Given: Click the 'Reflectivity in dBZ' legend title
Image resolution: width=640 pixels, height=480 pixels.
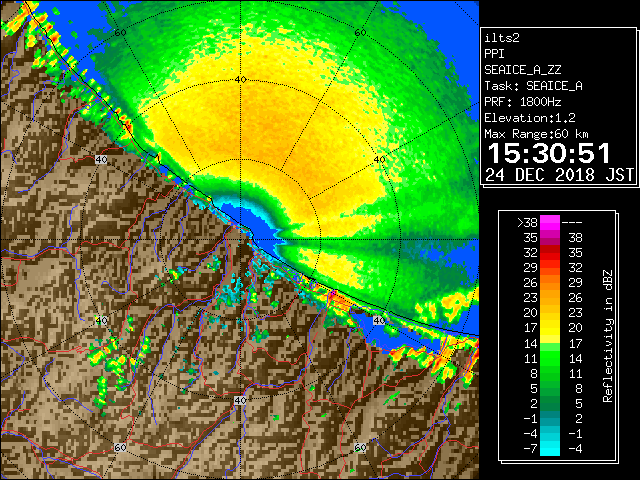Looking at the screenshot, I should pos(608,336).
